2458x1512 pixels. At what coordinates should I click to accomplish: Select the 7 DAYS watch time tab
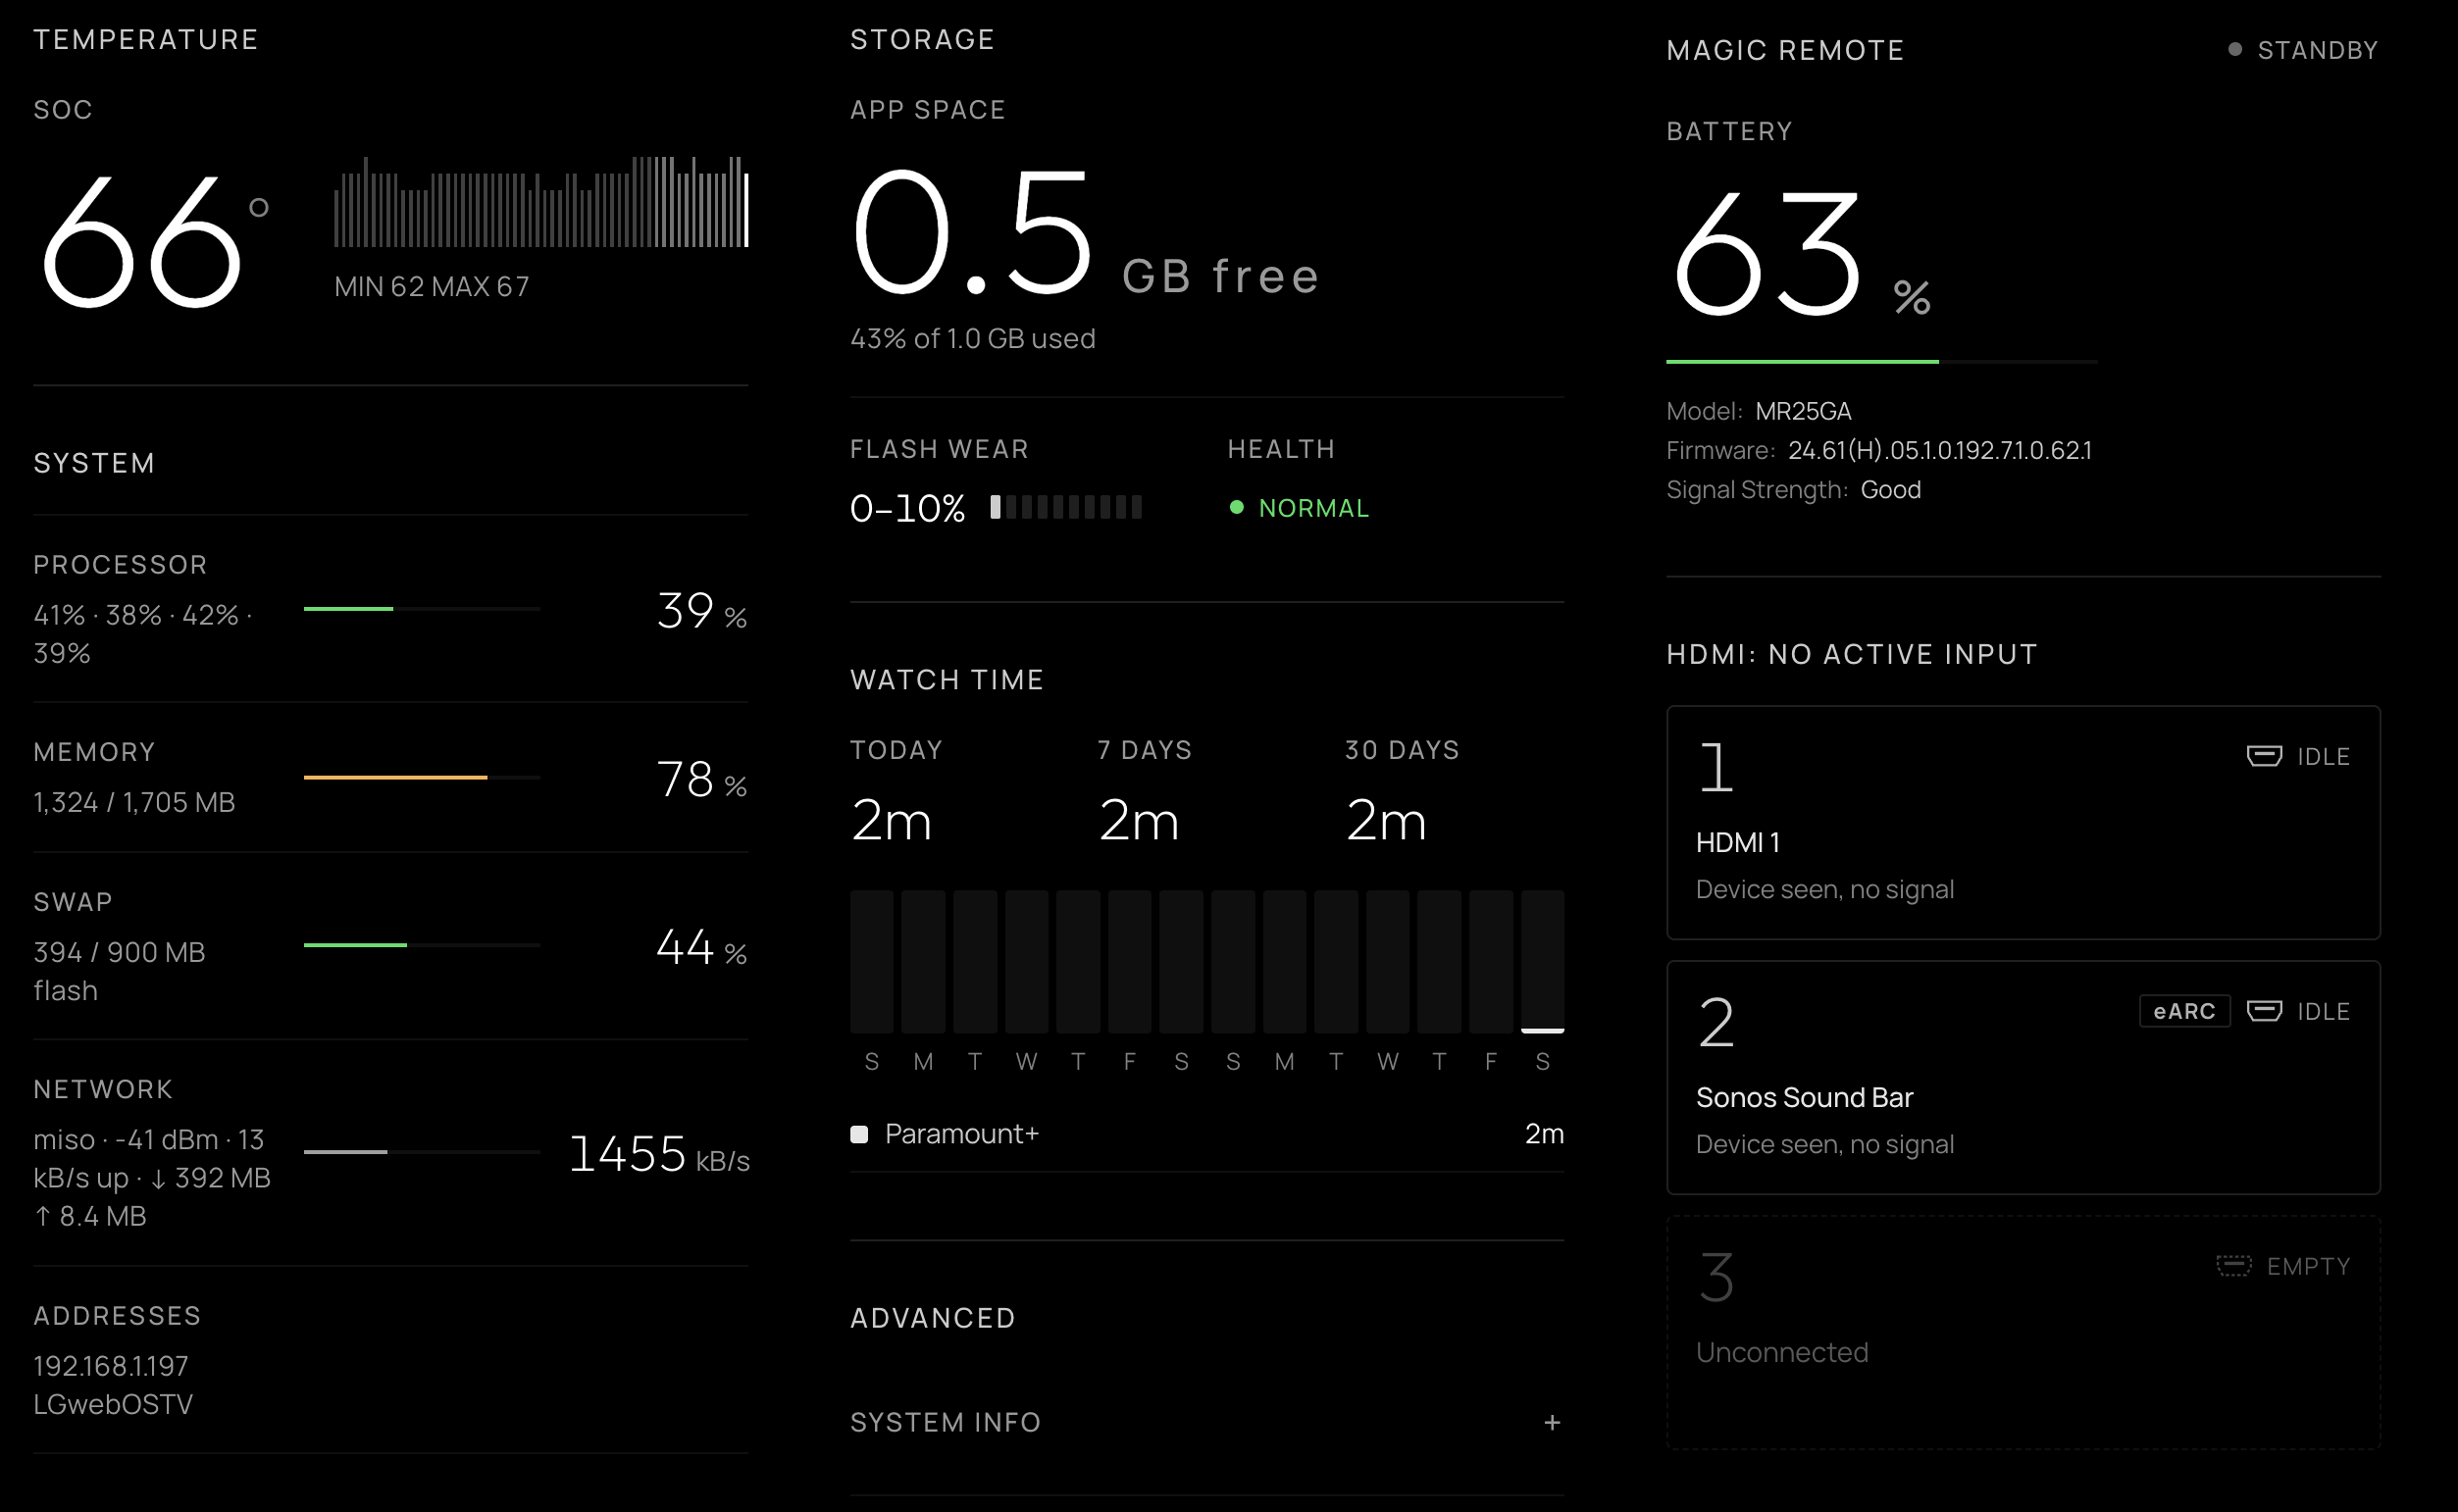click(x=1144, y=750)
